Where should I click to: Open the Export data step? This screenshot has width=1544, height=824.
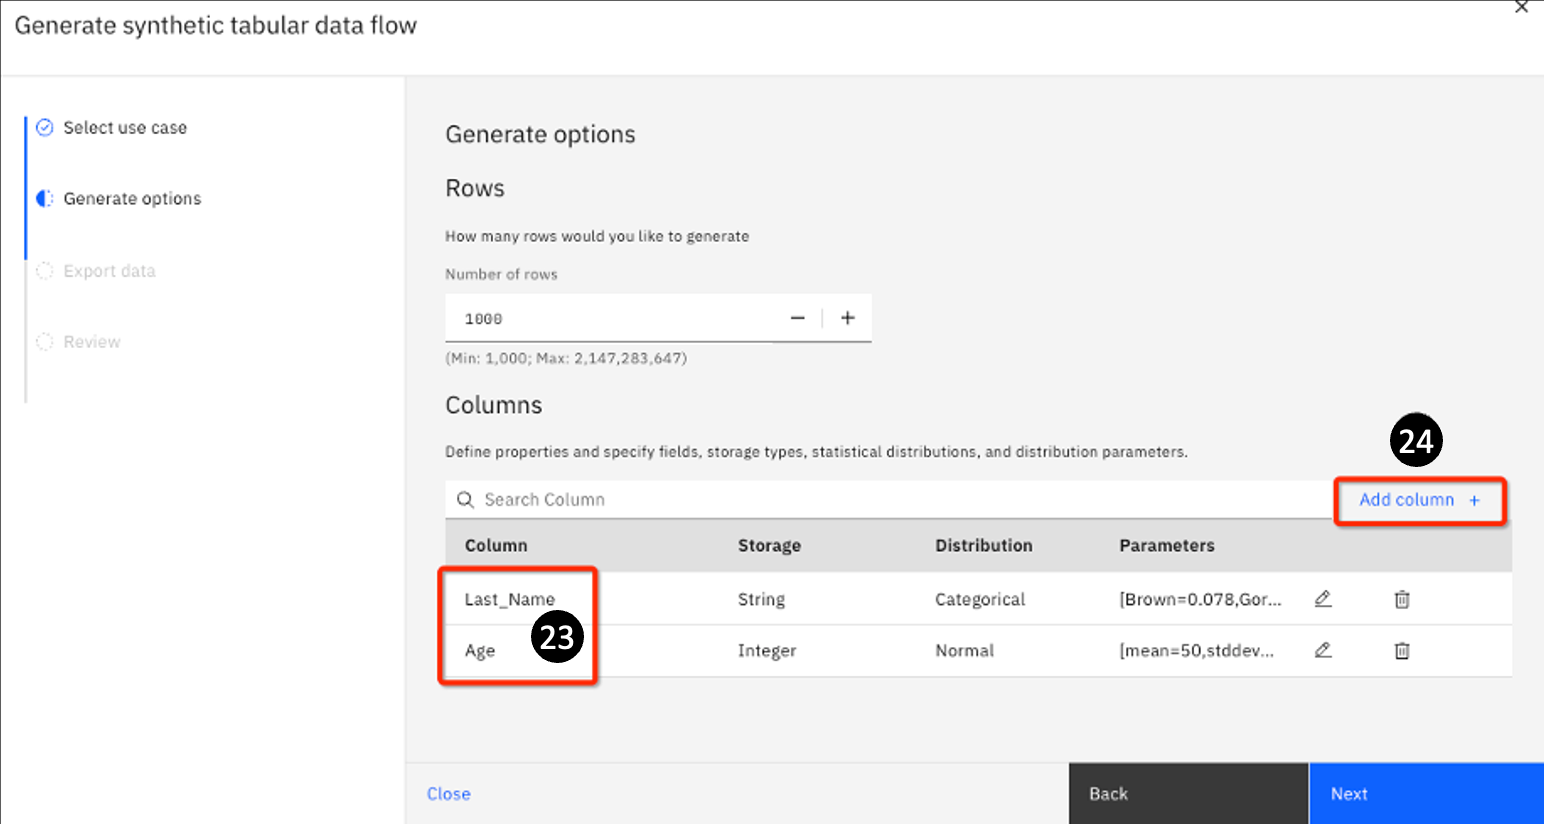tap(109, 271)
